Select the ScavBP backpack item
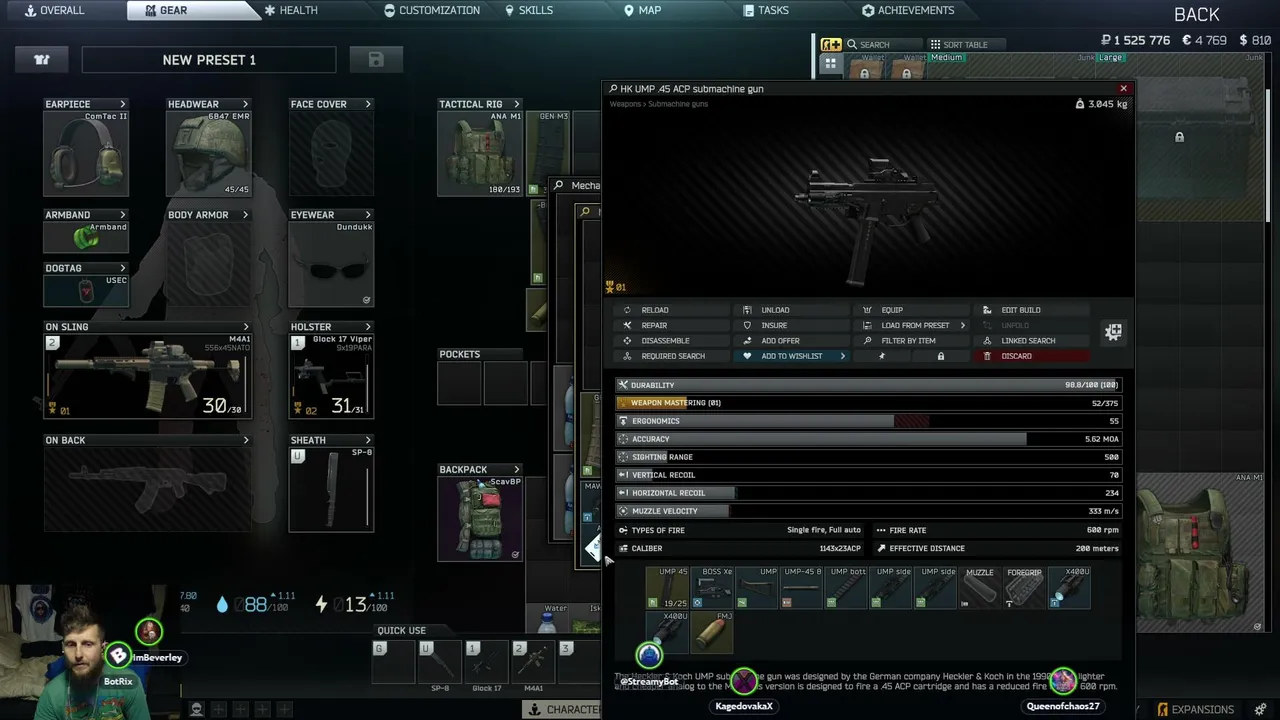This screenshot has width=1280, height=720. 480,518
